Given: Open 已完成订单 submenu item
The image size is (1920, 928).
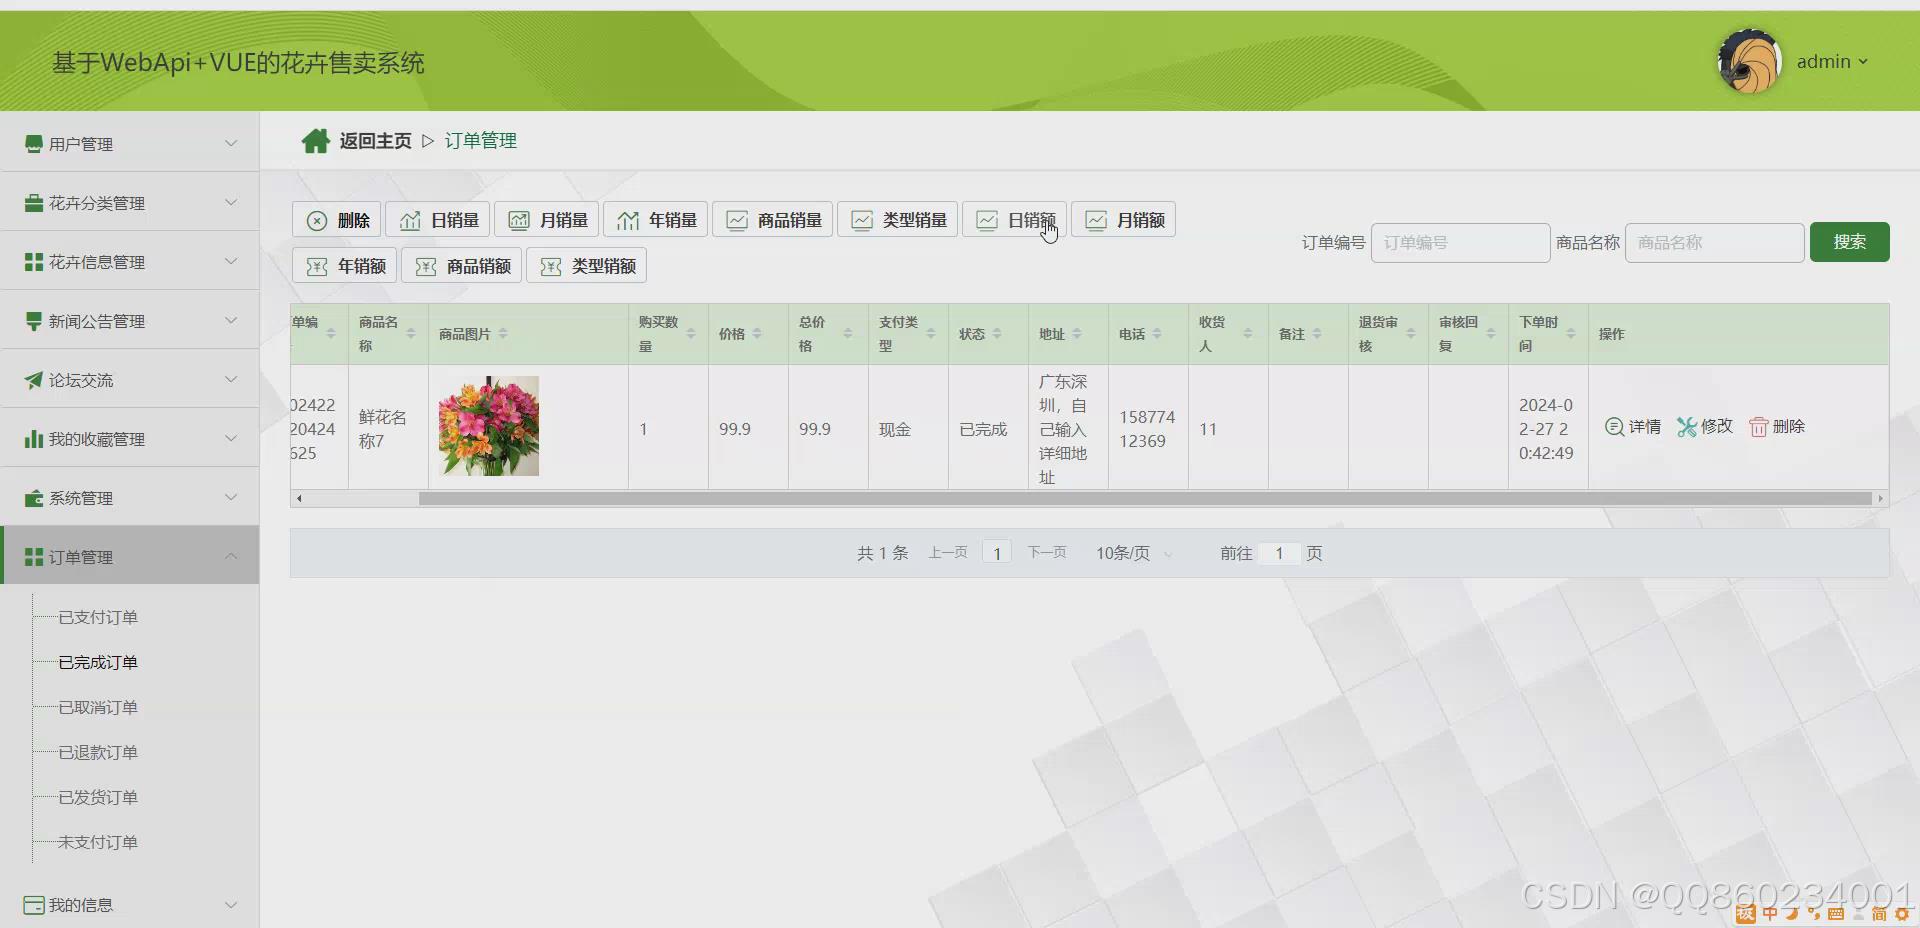Looking at the screenshot, I should 98,663.
